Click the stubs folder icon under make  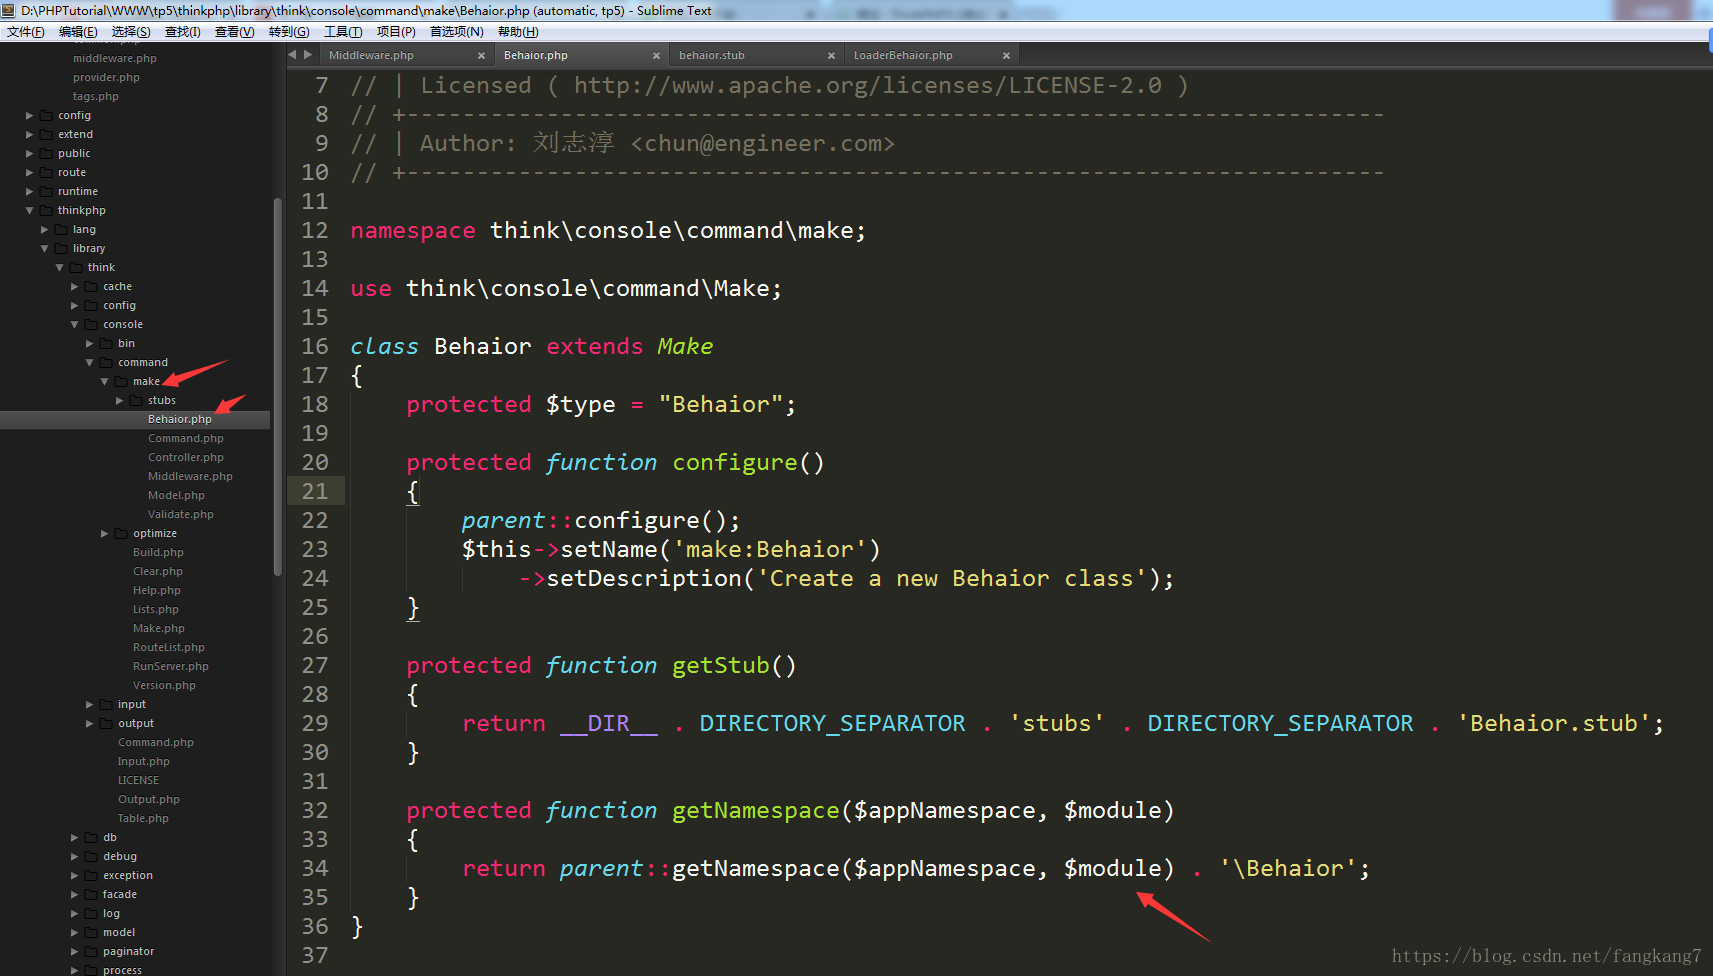point(134,400)
